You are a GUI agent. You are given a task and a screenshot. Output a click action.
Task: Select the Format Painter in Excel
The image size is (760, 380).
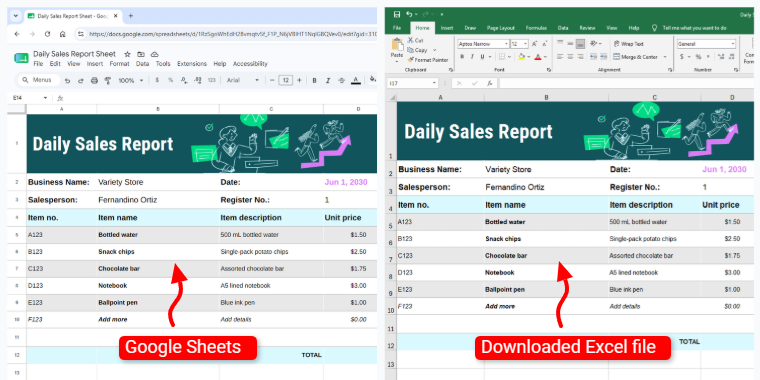point(428,60)
